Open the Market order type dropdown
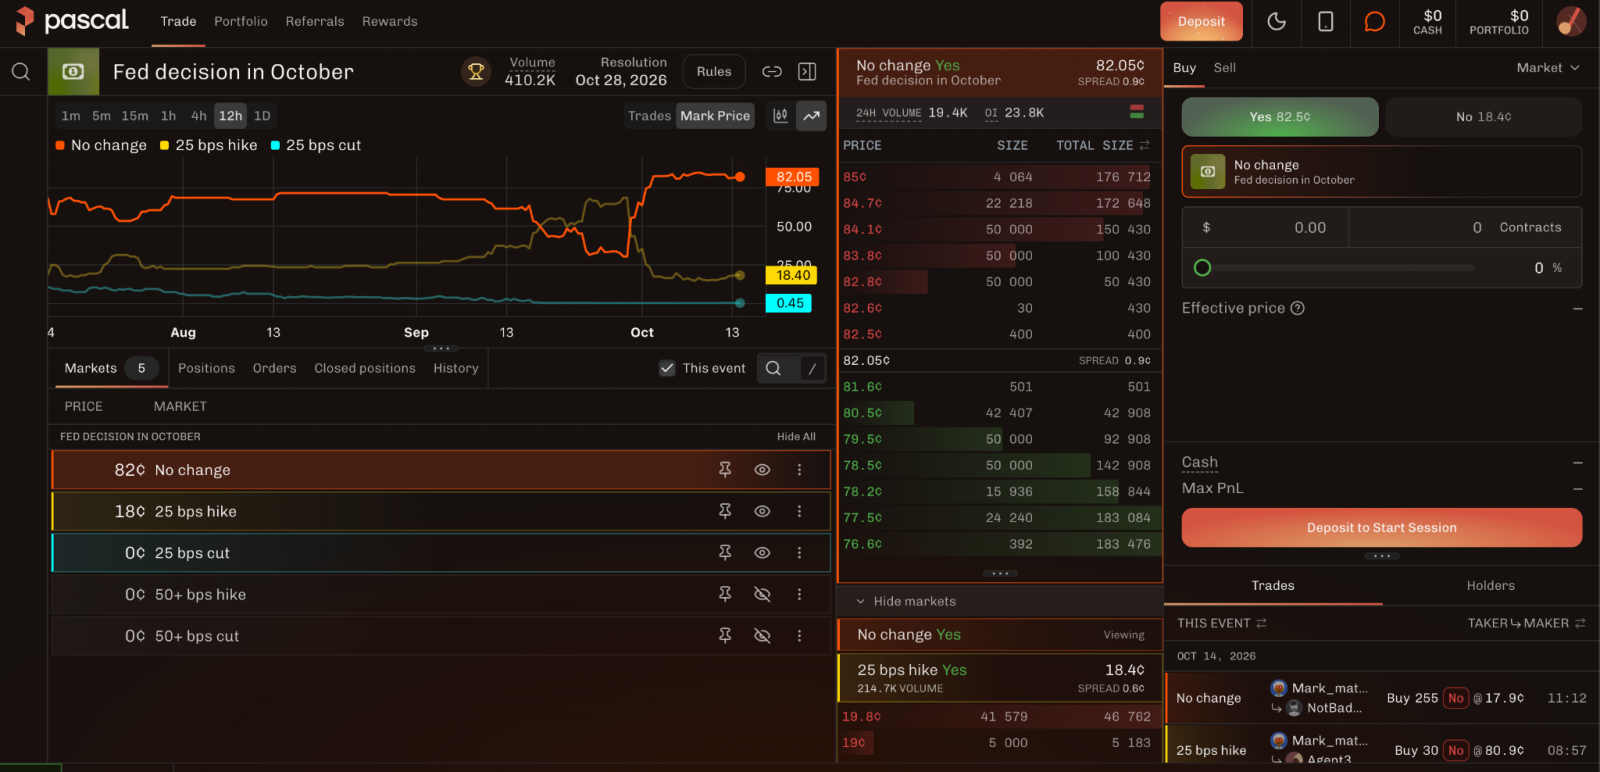Screen dimensions: 1600x772 (1548, 68)
